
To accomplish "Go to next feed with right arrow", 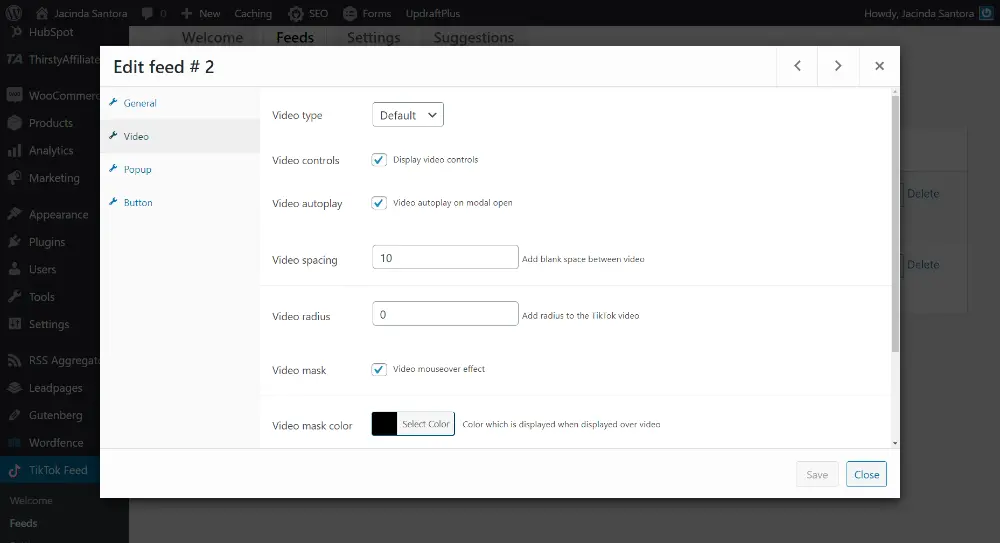I will [838, 66].
